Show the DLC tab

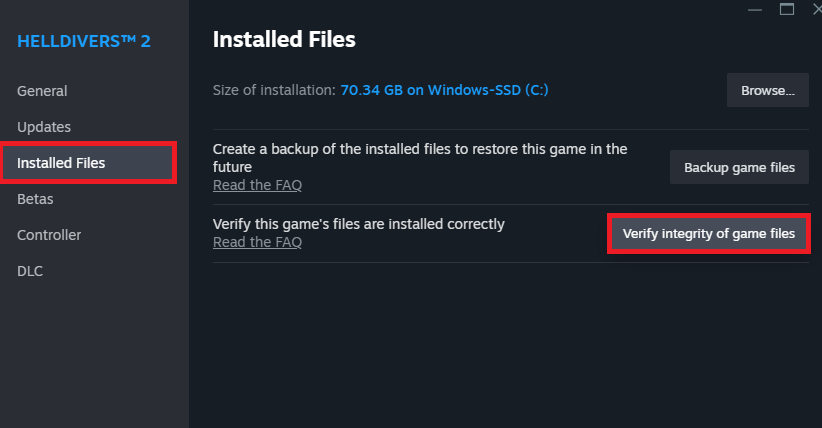pos(30,271)
